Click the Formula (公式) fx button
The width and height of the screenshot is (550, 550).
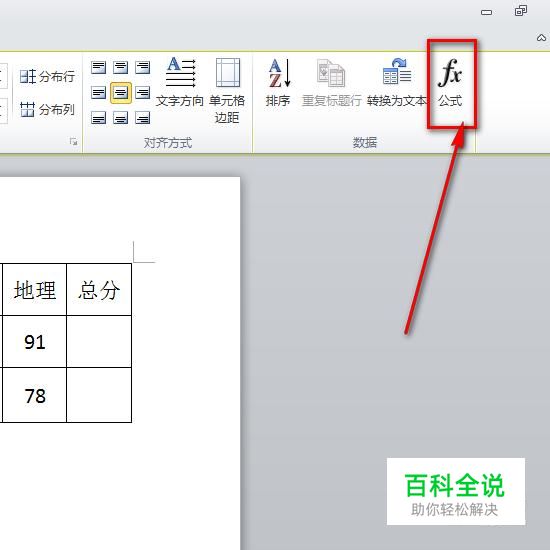tap(450, 83)
